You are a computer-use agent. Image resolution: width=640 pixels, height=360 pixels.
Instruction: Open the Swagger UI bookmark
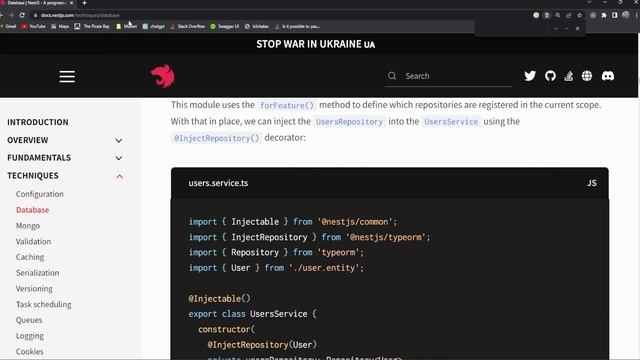tap(224, 26)
